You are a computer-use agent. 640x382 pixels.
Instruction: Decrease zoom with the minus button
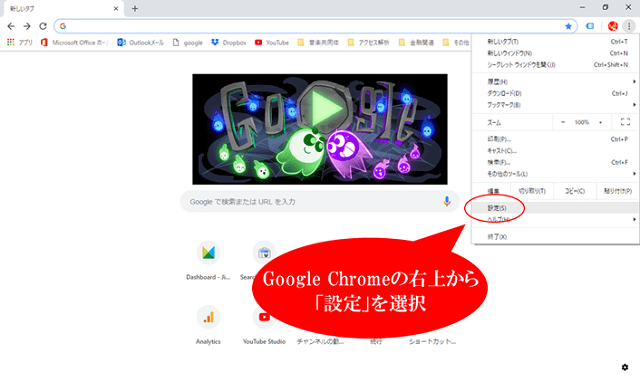pyautogui.click(x=563, y=122)
